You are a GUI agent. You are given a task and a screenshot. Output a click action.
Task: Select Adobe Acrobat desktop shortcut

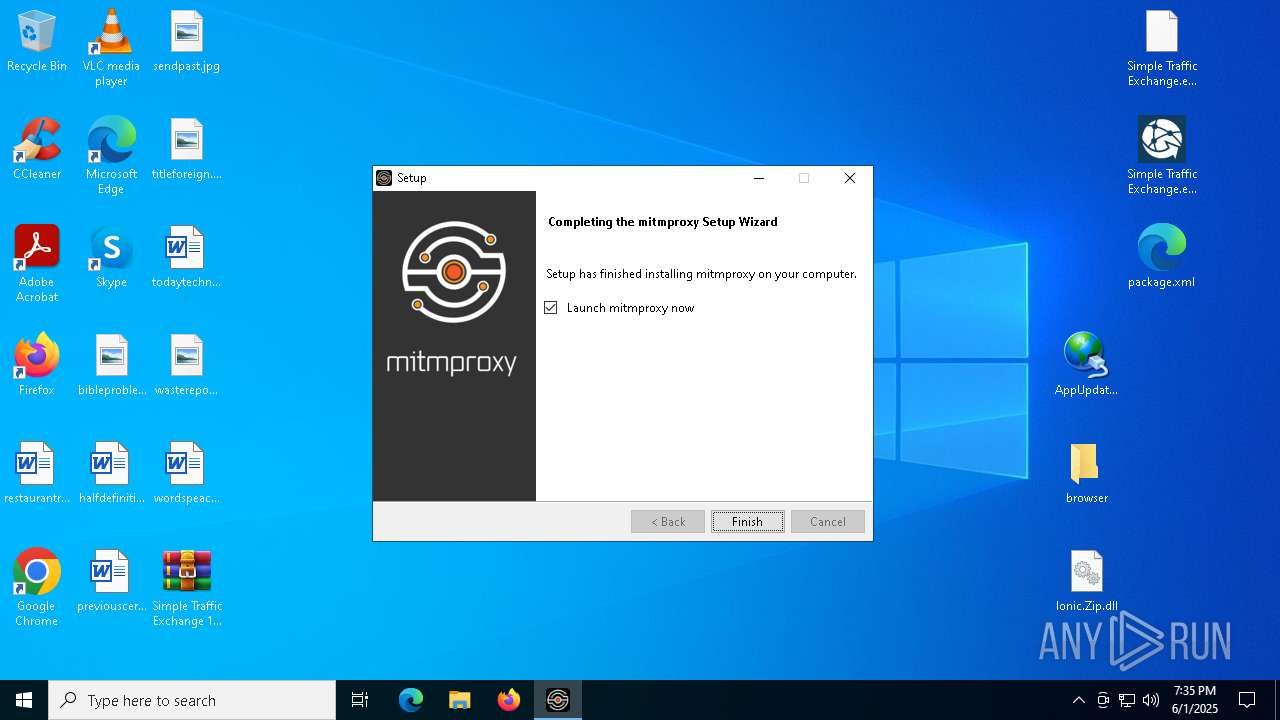coord(37,264)
